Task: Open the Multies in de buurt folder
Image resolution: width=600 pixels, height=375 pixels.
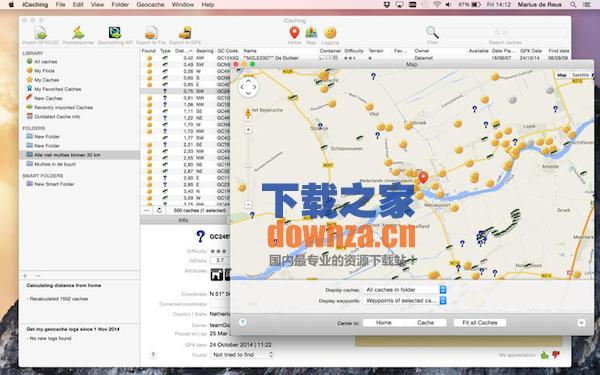Action: tap(55, 164)
